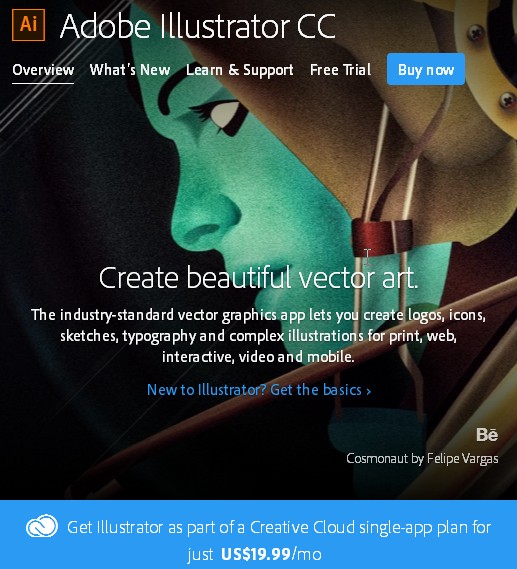
Task: Open the Behance Bē icon
Action: pos(487,435)
